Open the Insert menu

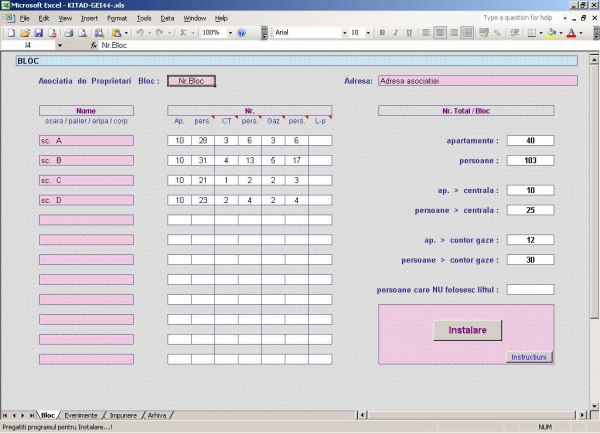(90, 18)
